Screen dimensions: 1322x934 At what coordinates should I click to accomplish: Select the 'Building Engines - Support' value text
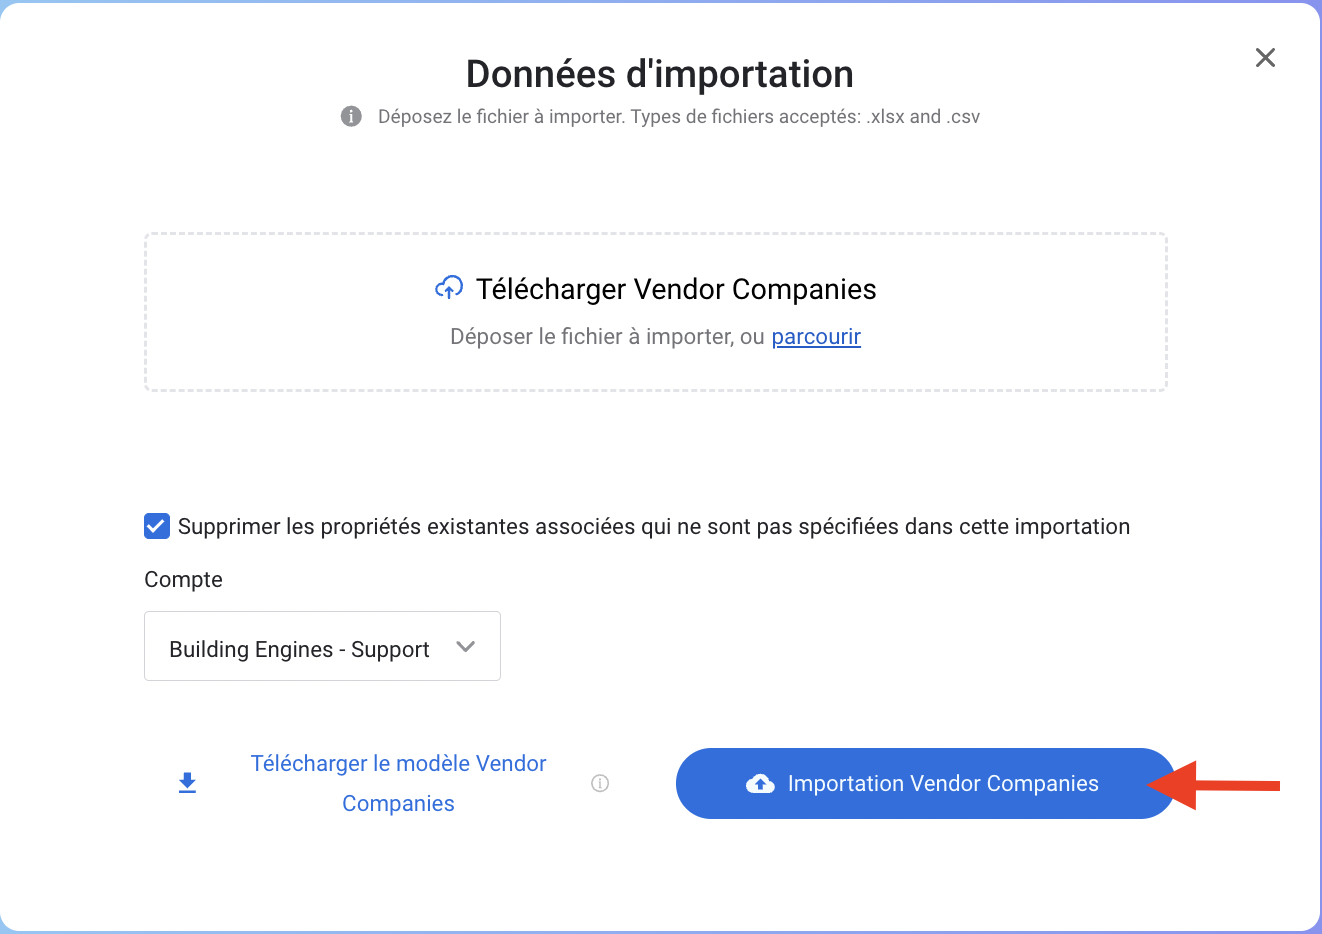click(x=299, y=650)
